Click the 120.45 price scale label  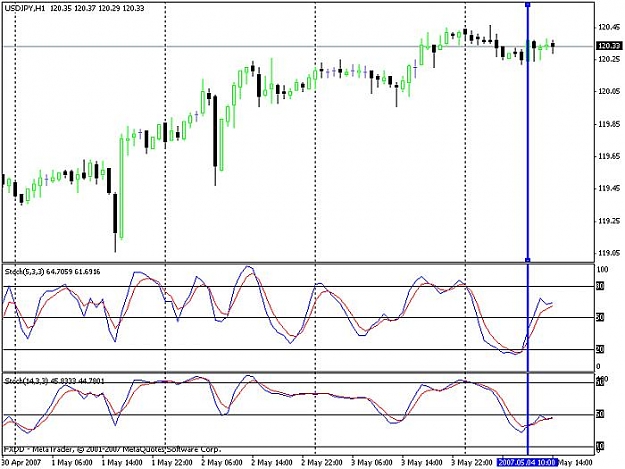609,27
